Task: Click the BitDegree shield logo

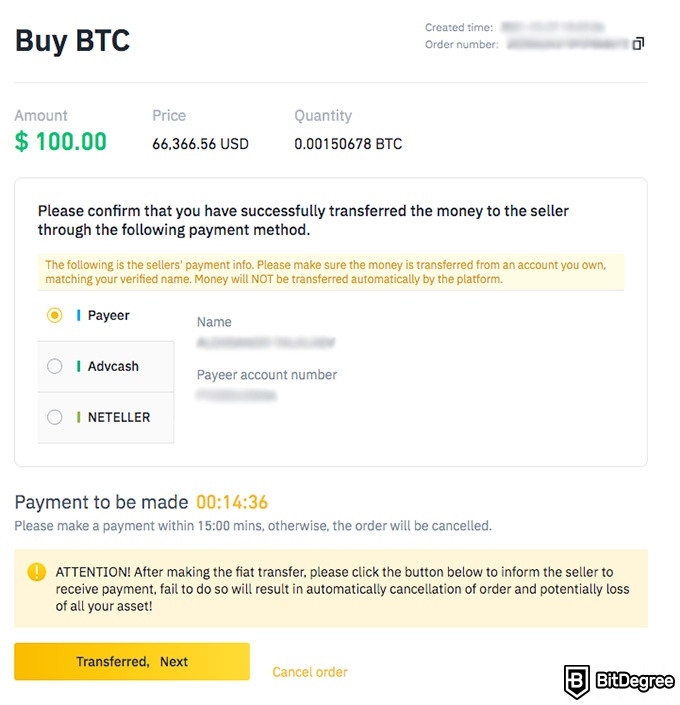Action: (576, 681)
